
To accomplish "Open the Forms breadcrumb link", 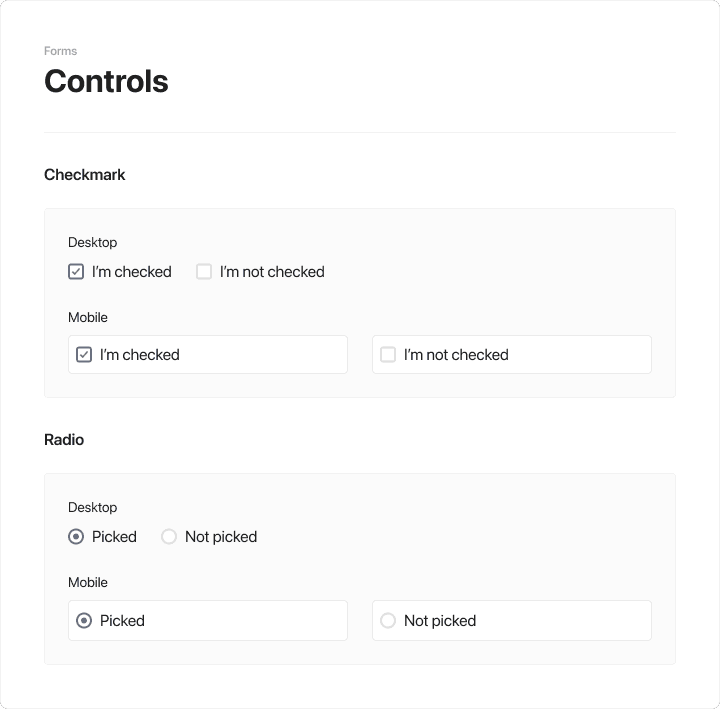I will pyautogui.click(x=60, y=51).
